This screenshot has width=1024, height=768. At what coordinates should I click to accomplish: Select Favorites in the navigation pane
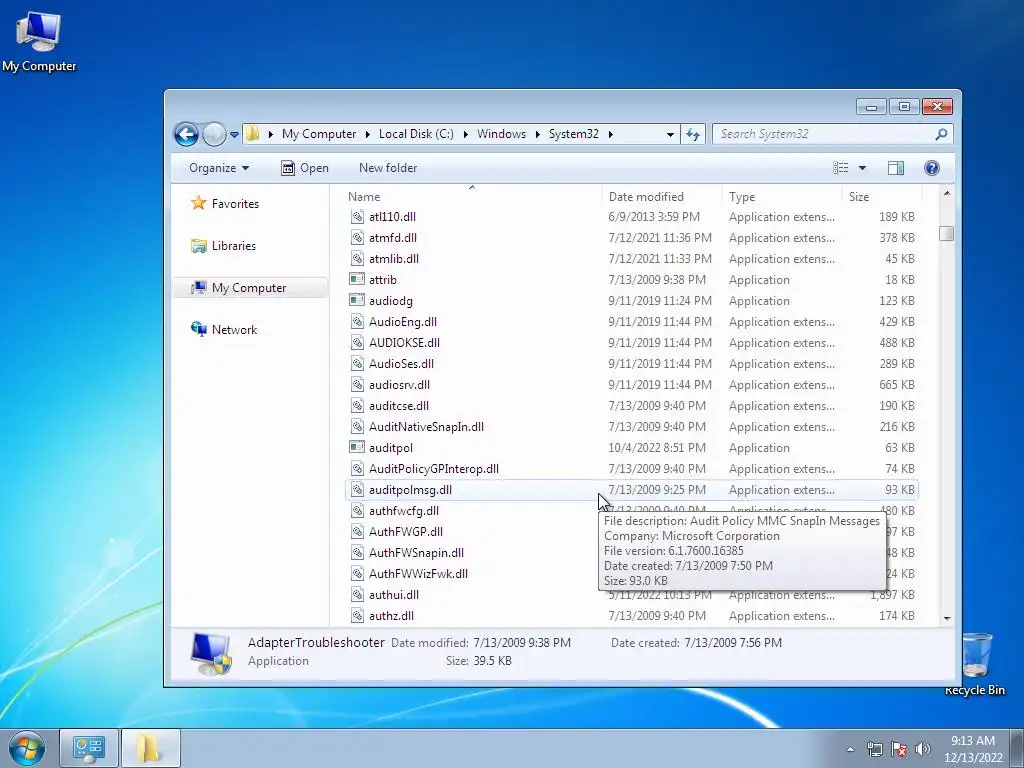point(225,204)
